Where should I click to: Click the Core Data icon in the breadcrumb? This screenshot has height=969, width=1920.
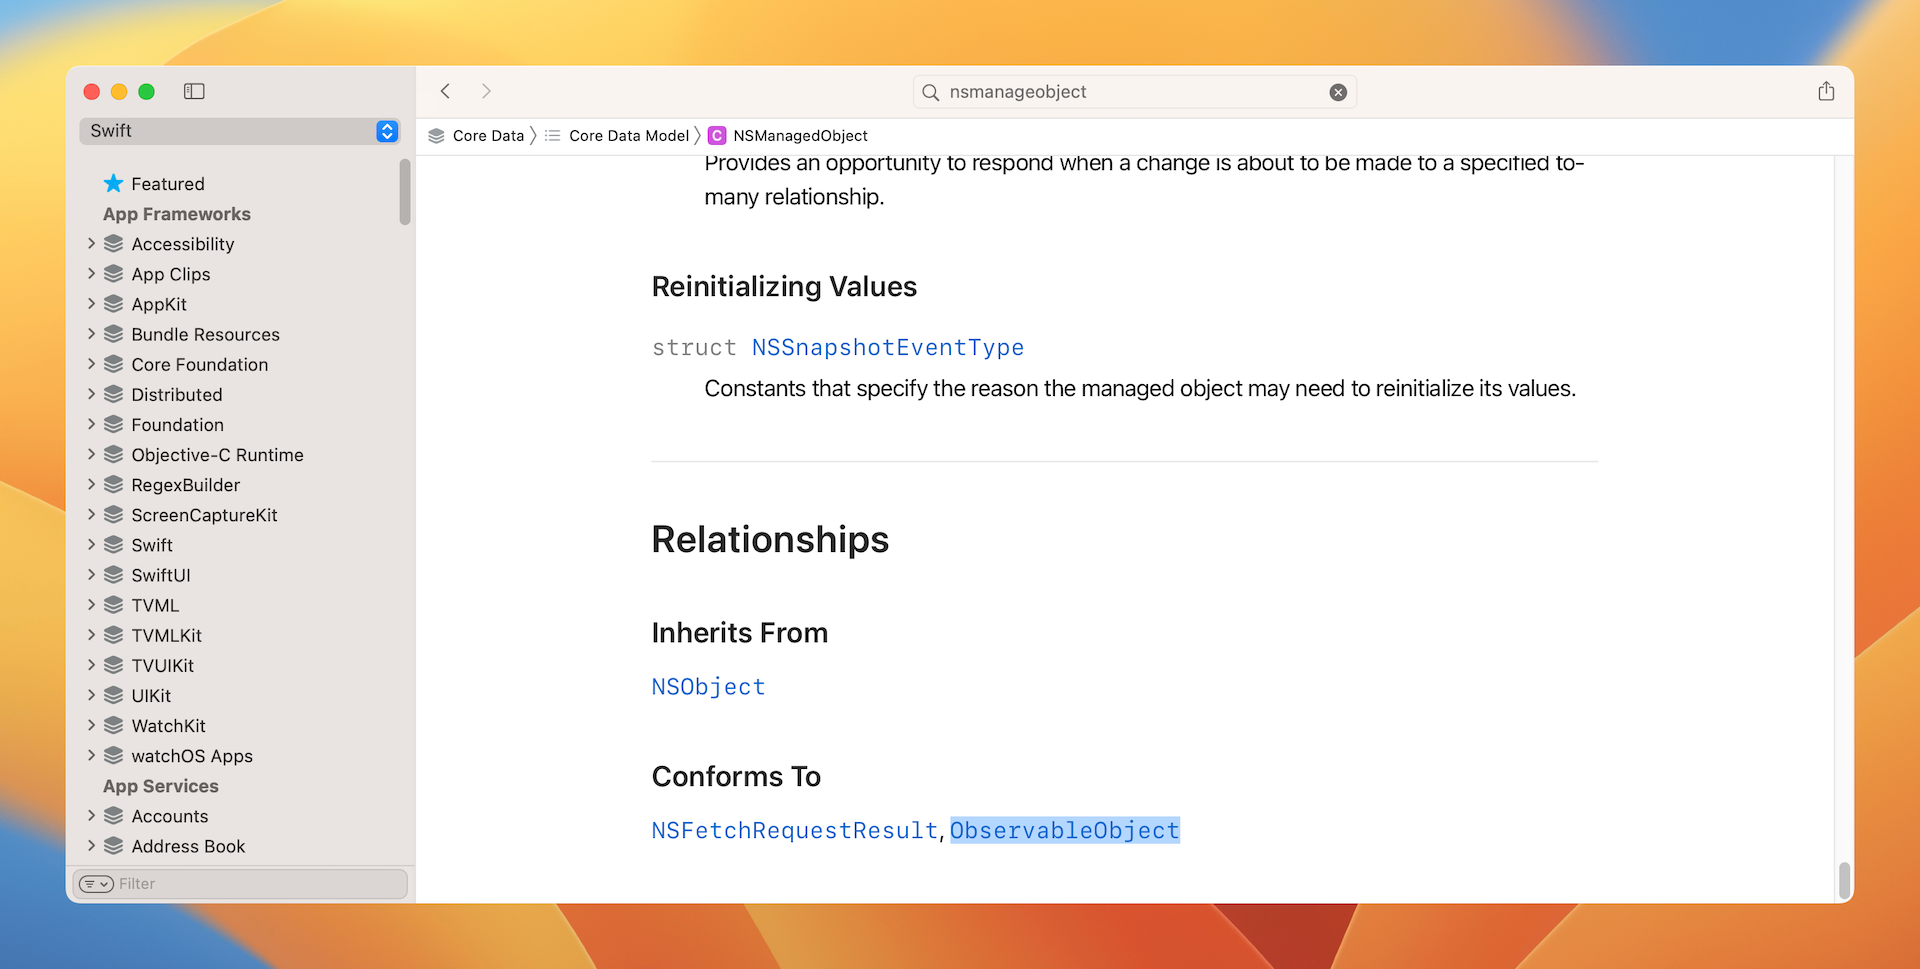click(x=435, y=135)
